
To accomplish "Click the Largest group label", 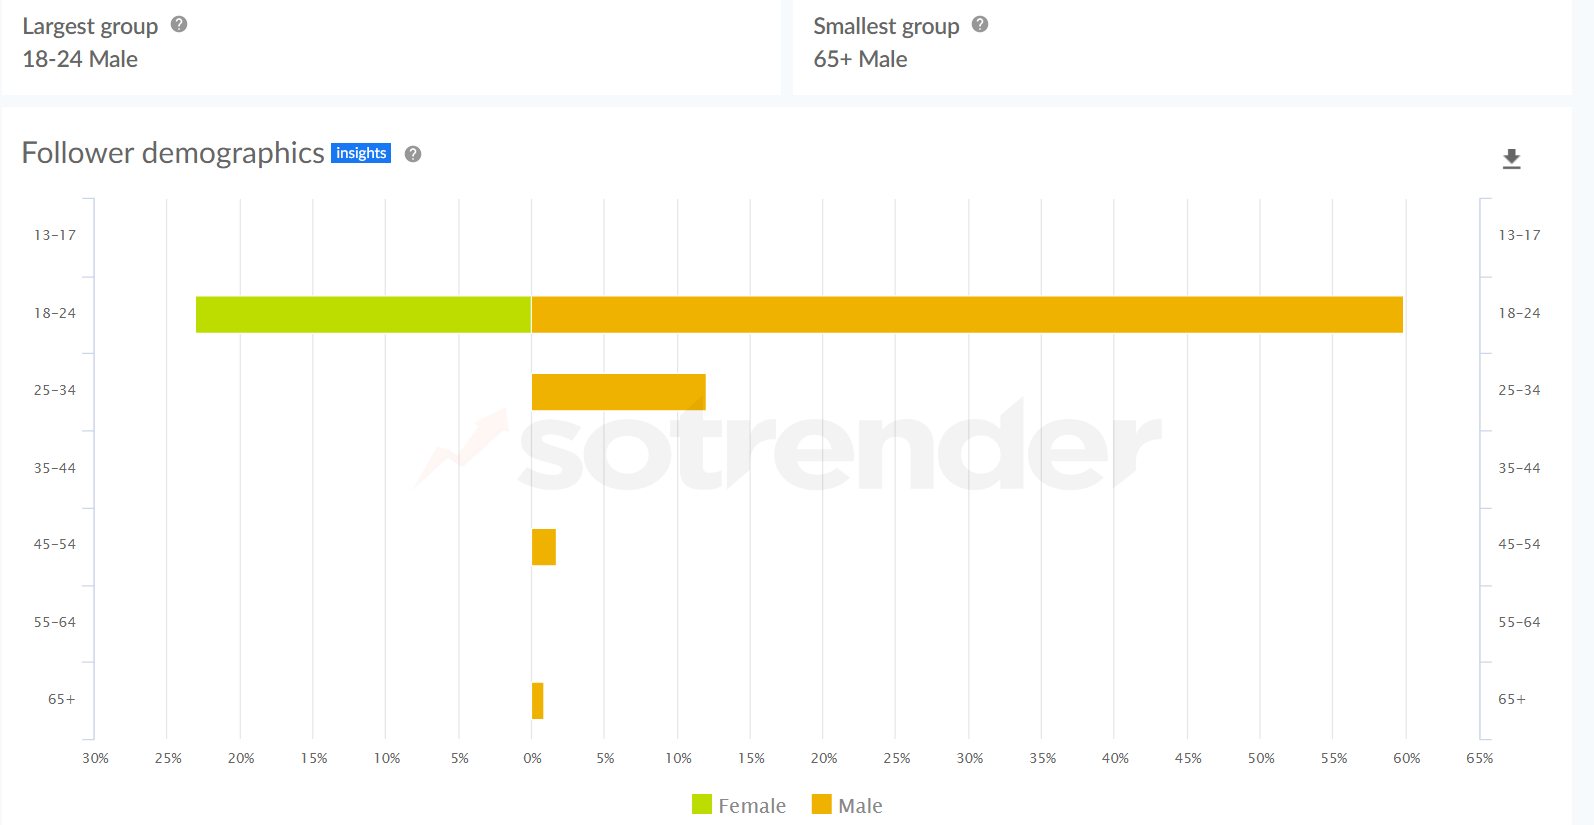I will click(x=90, y=26).
